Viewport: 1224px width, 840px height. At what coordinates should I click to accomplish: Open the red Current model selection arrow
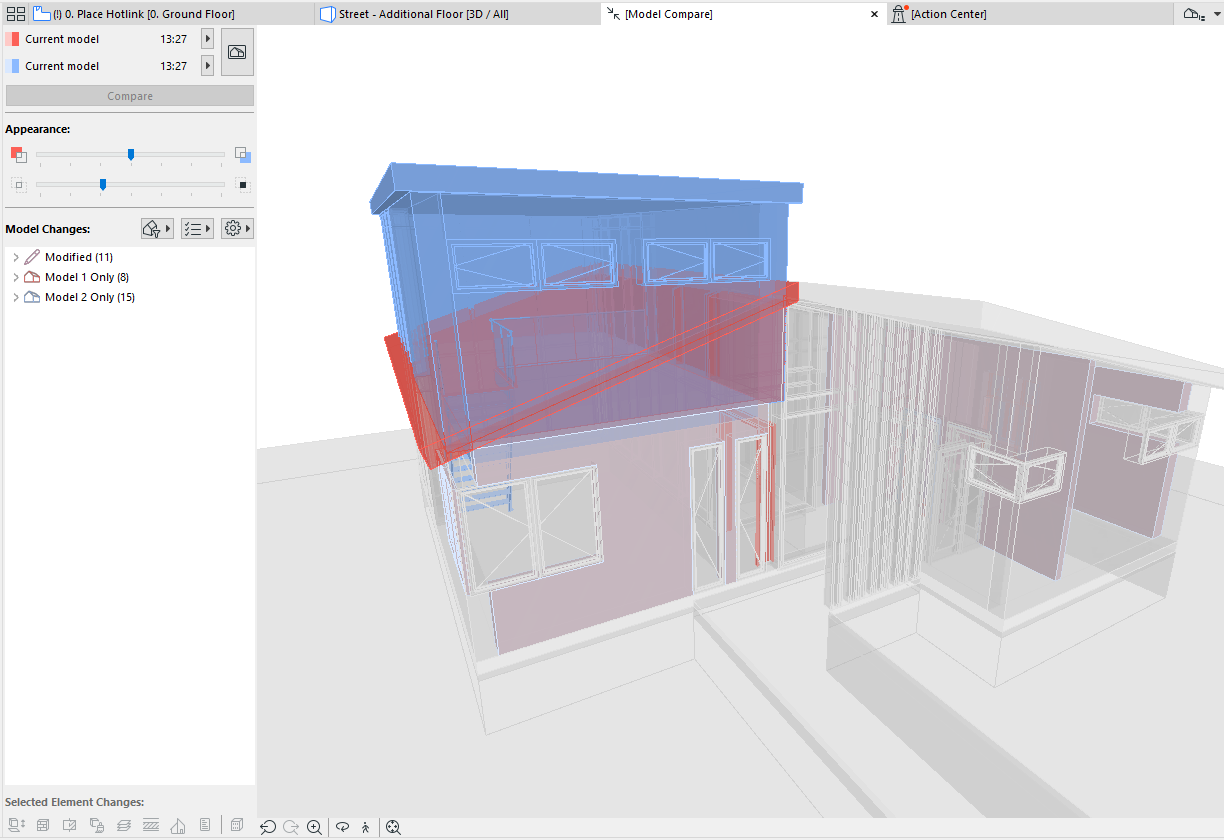(207, 39)
